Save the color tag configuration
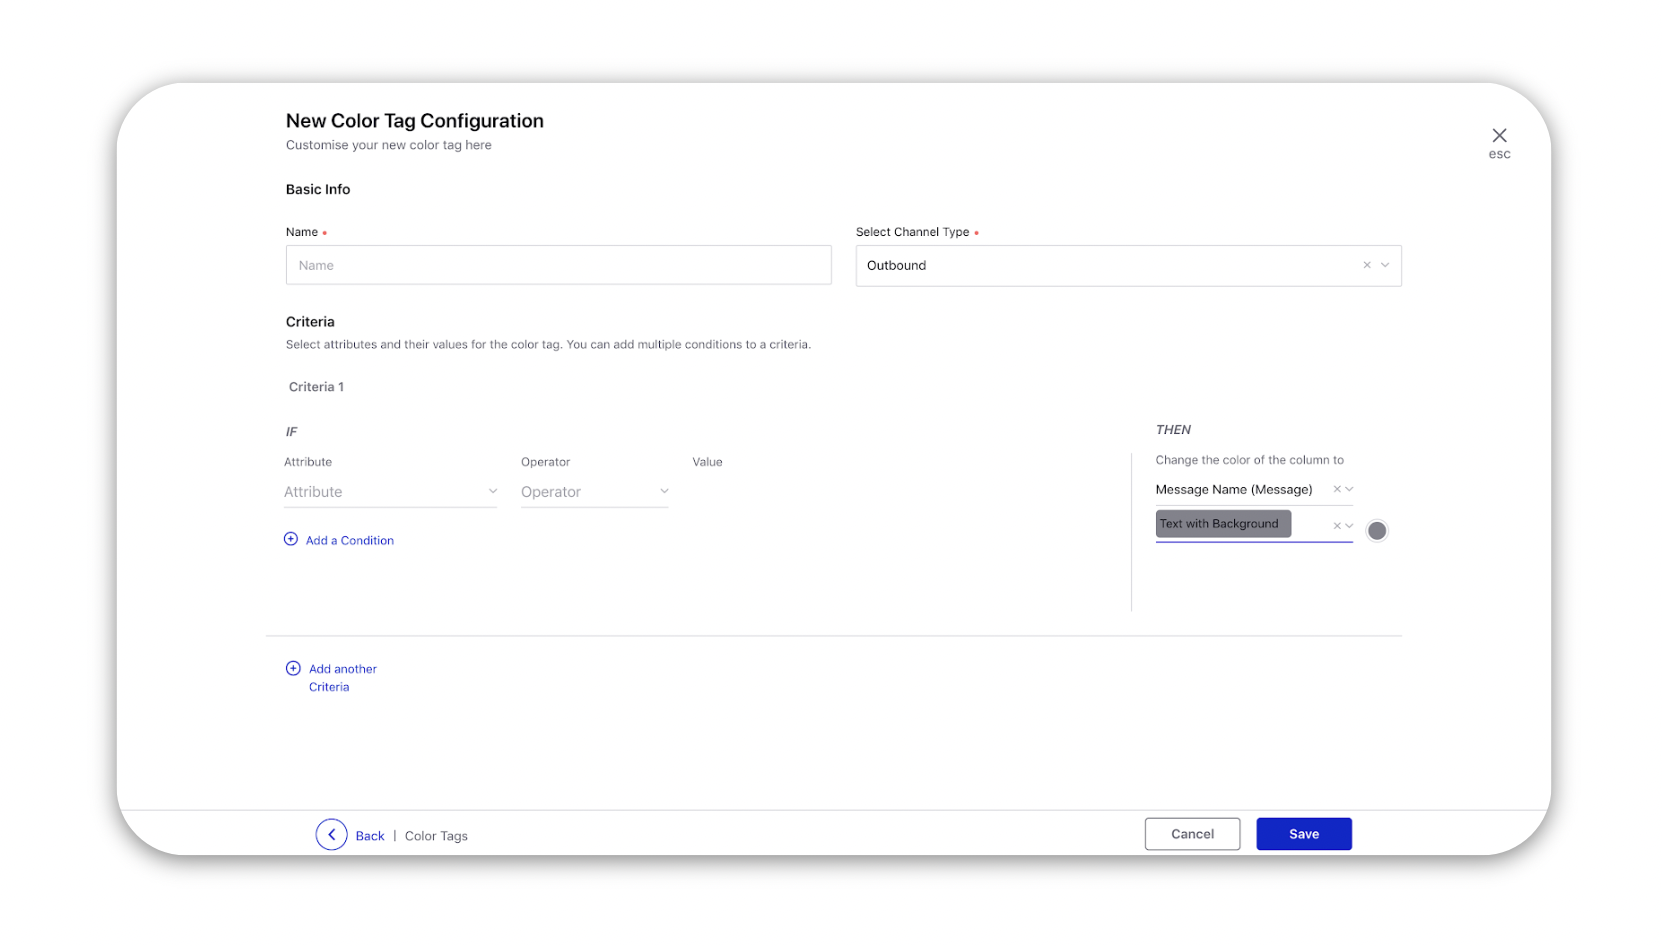1662x946 pixels. [x=1304, y=834]
